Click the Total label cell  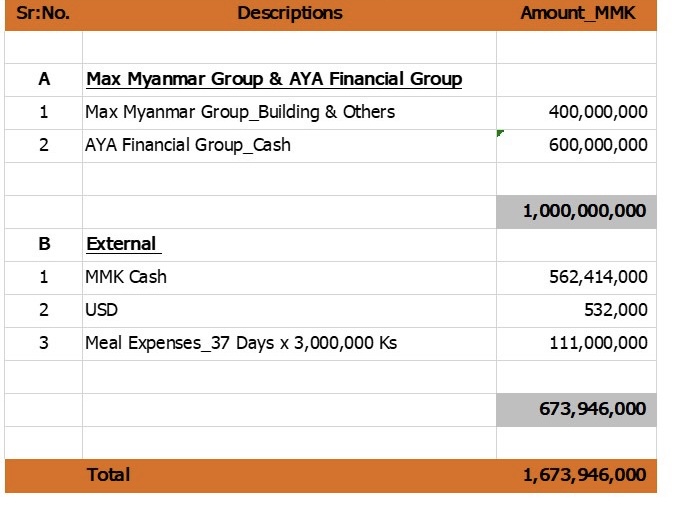(x=290, y=476)
